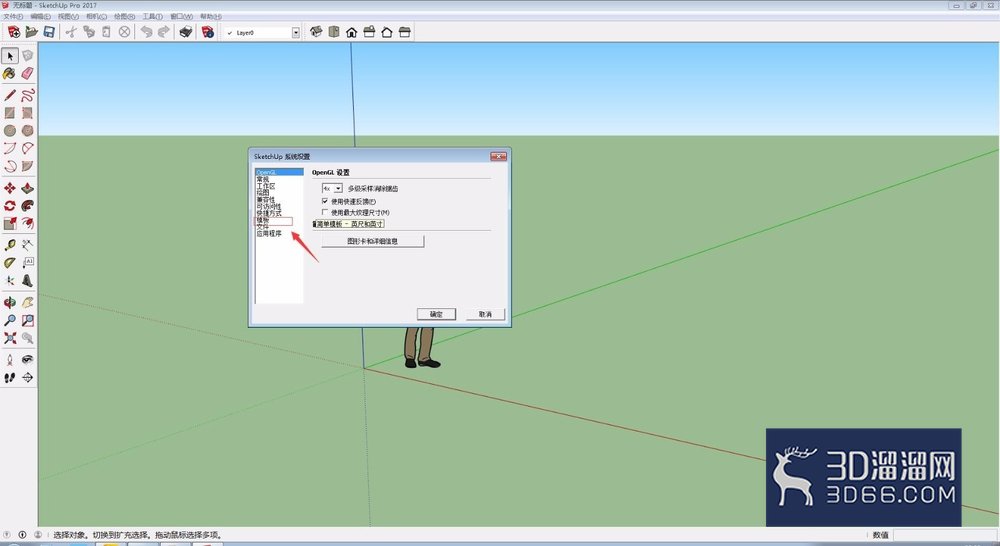This screenshot has width=1000, height=546.
Task: Select the Rotated Rectangle tool
Action: click(27, 113)
